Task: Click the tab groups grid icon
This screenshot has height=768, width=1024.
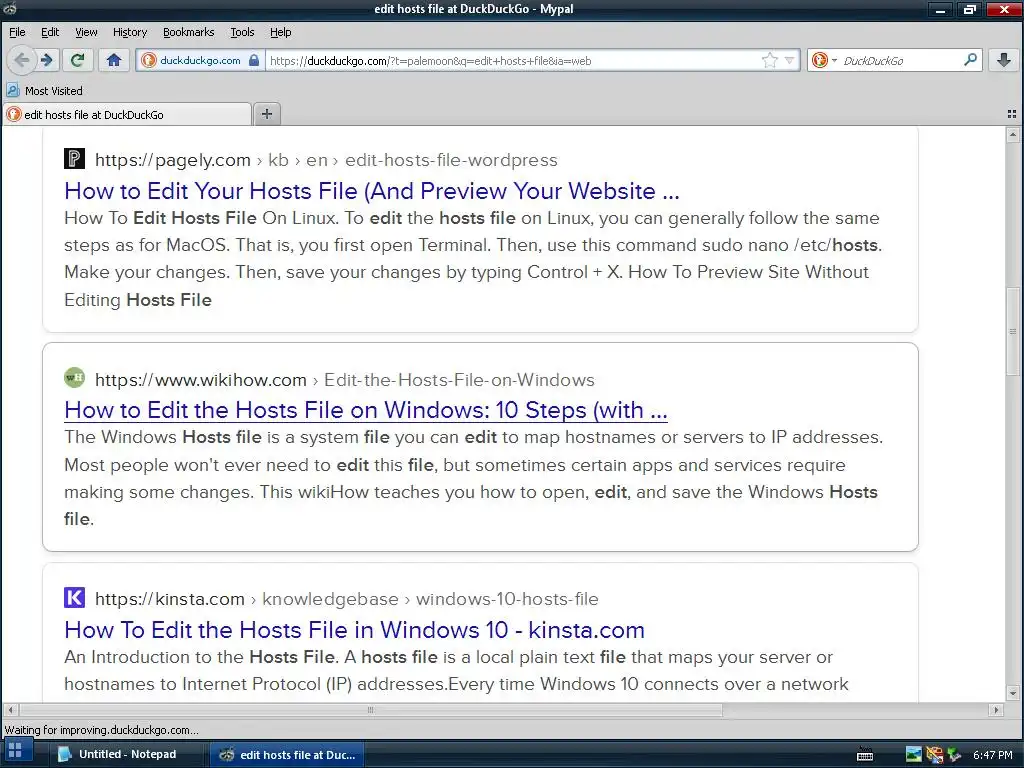Action: (1012, 114)
